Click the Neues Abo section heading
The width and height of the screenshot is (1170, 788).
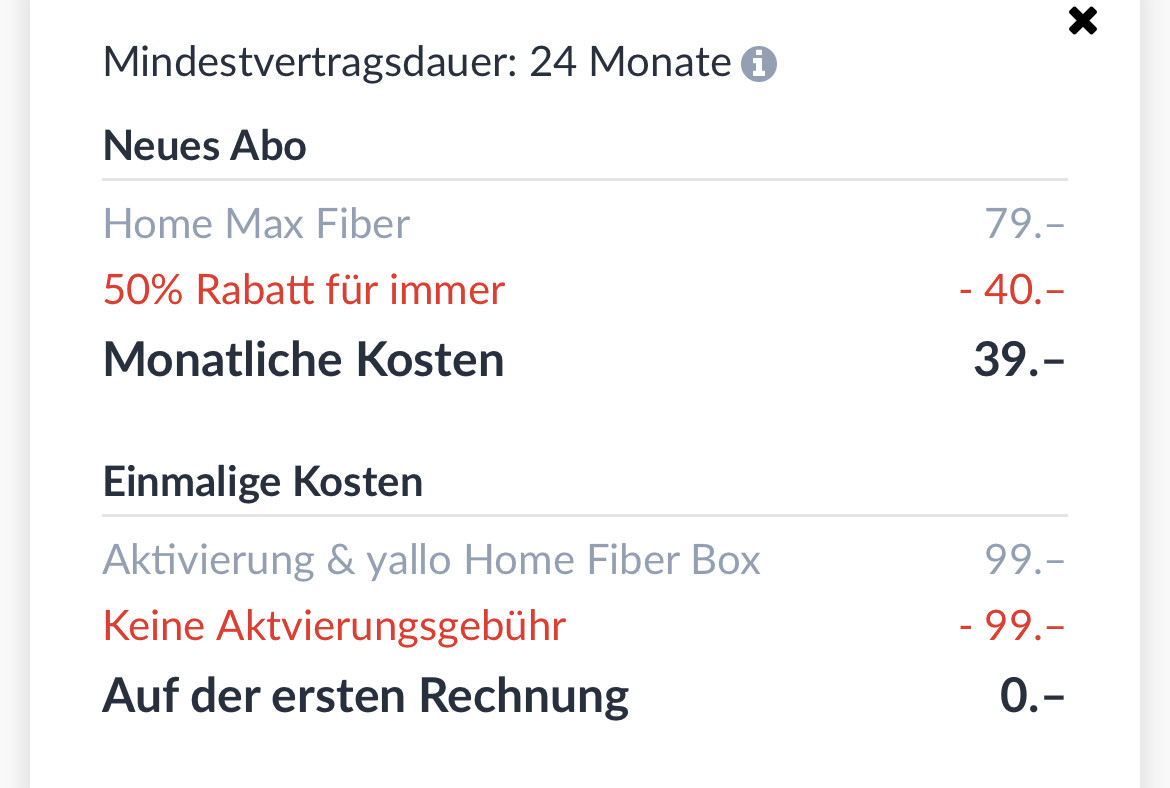pyautogui.click(x=205, y=146)
